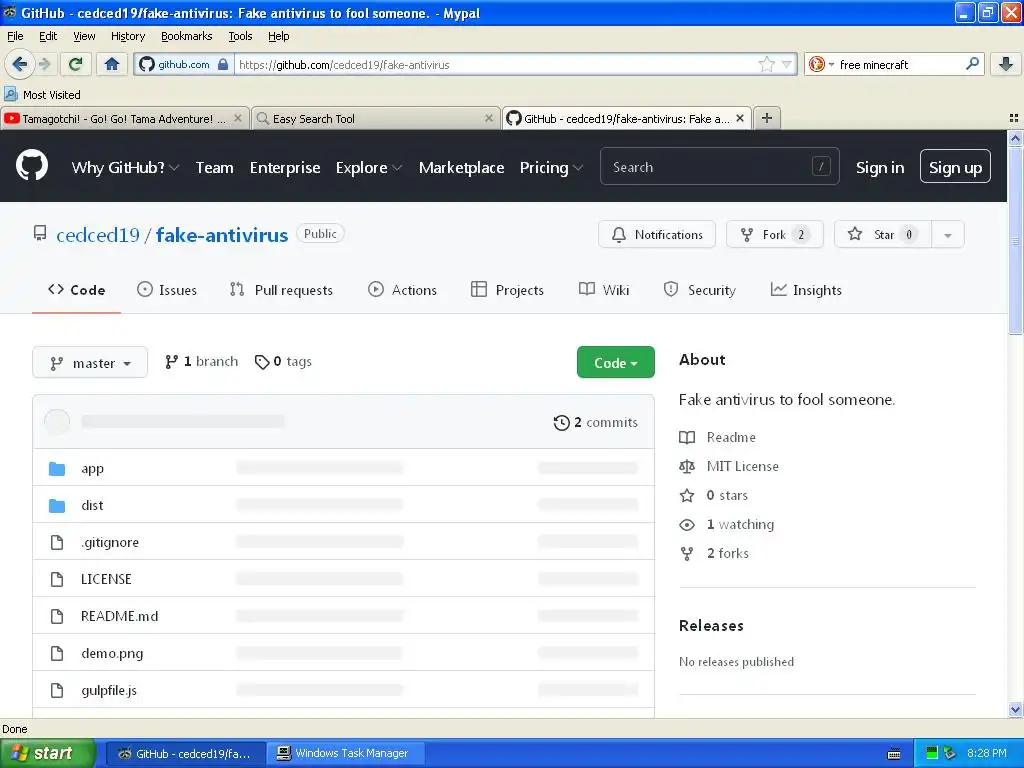Screen dimensions: 1024x768
Task: Open the downloads arrow icon
Action: tap(1006, 64)
